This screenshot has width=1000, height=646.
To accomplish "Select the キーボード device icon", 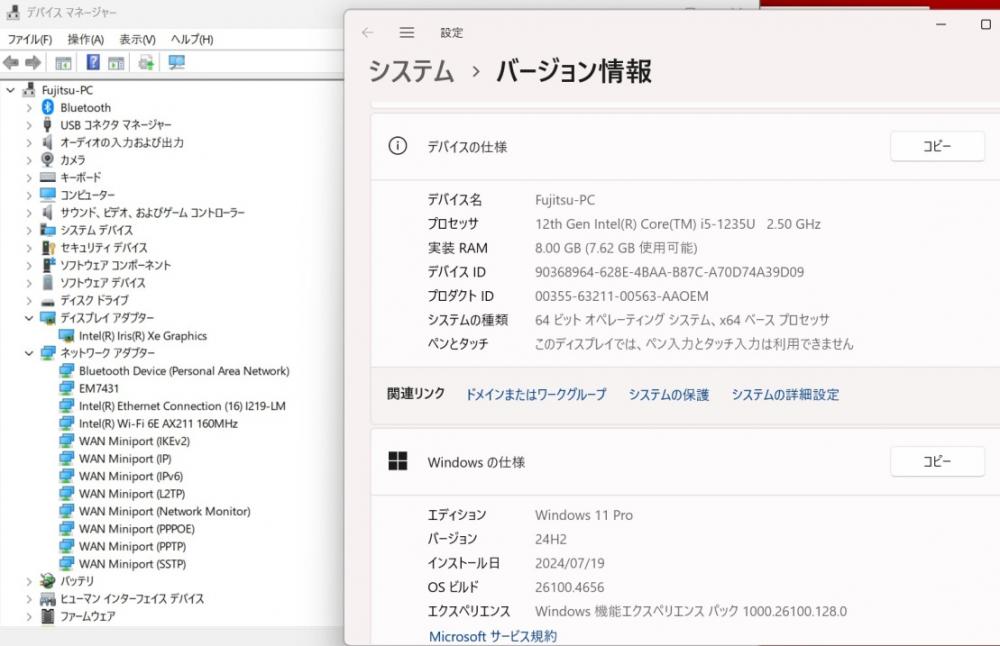I will point(48,177).
